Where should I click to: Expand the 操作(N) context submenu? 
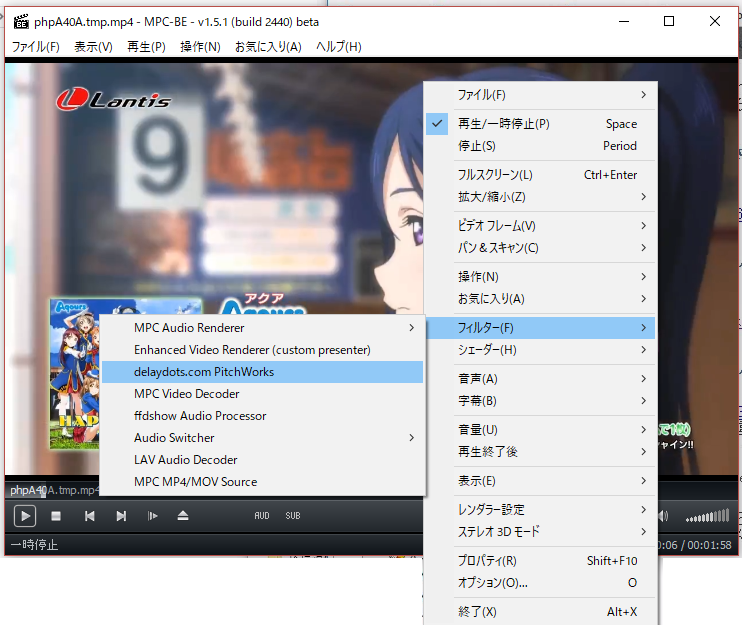(540, 277)
